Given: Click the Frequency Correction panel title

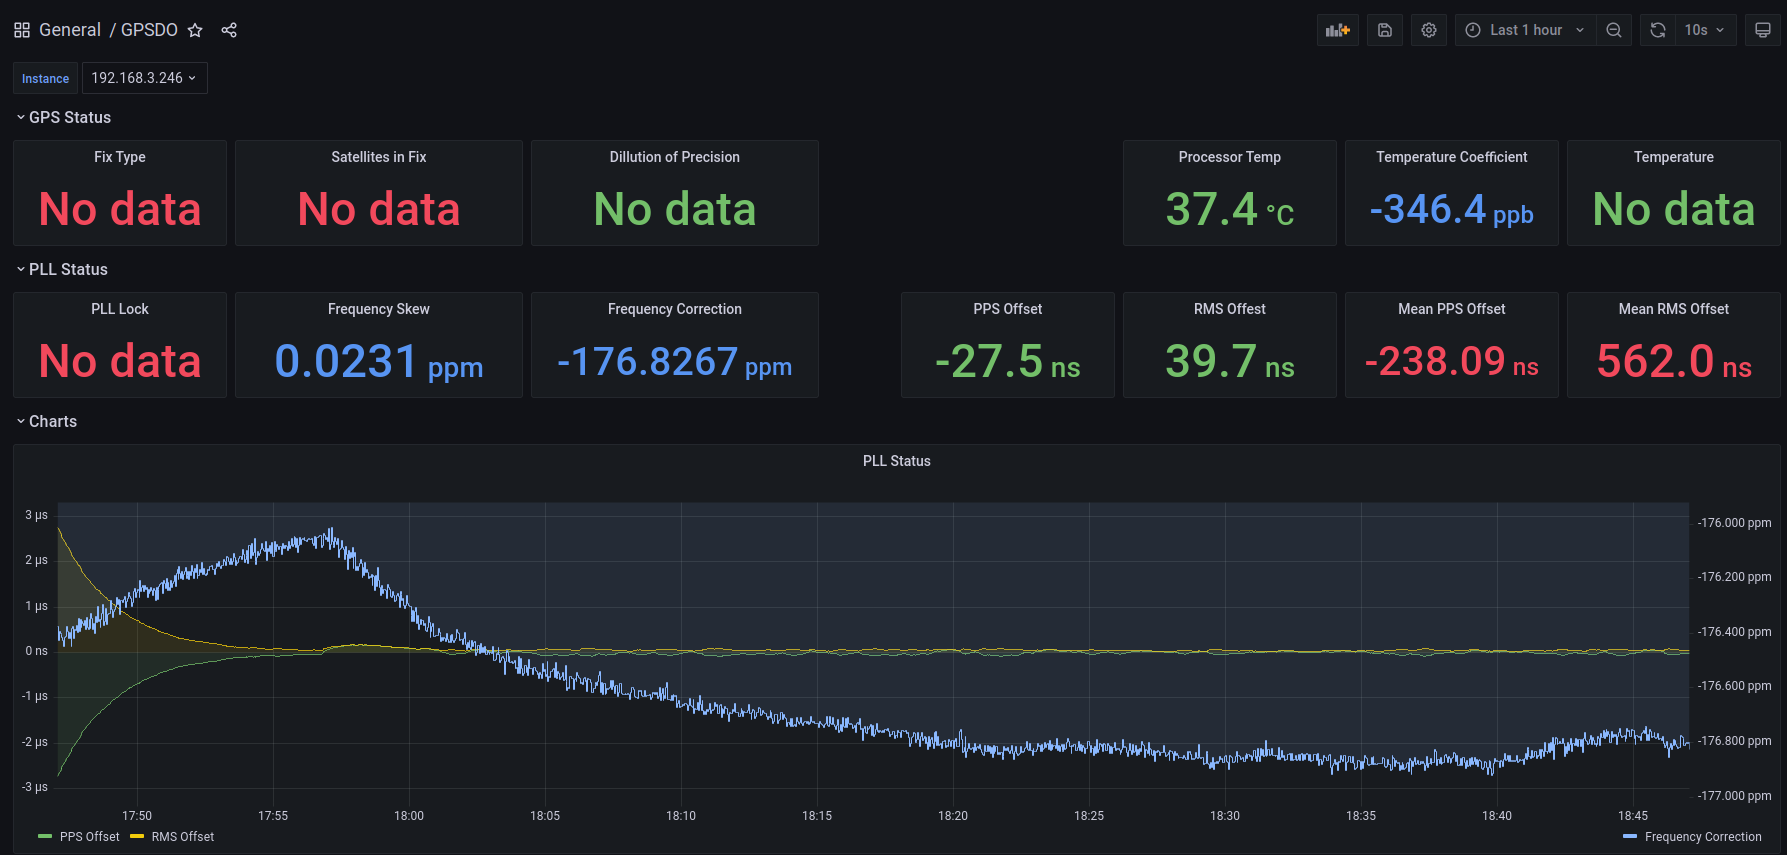Looking at the screenshot, I should (x=674, y=309).
